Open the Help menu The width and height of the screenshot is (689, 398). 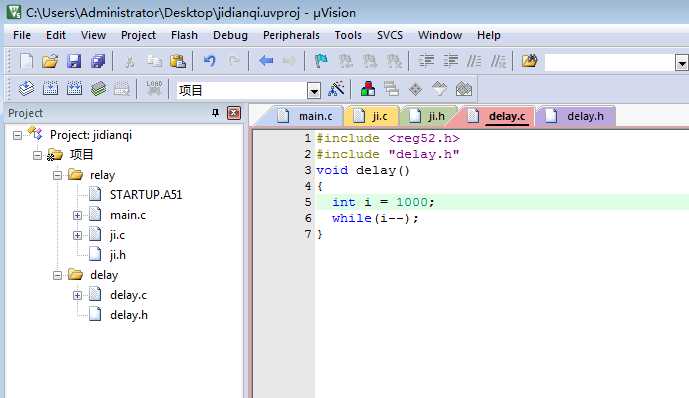[x=489, y=35]
